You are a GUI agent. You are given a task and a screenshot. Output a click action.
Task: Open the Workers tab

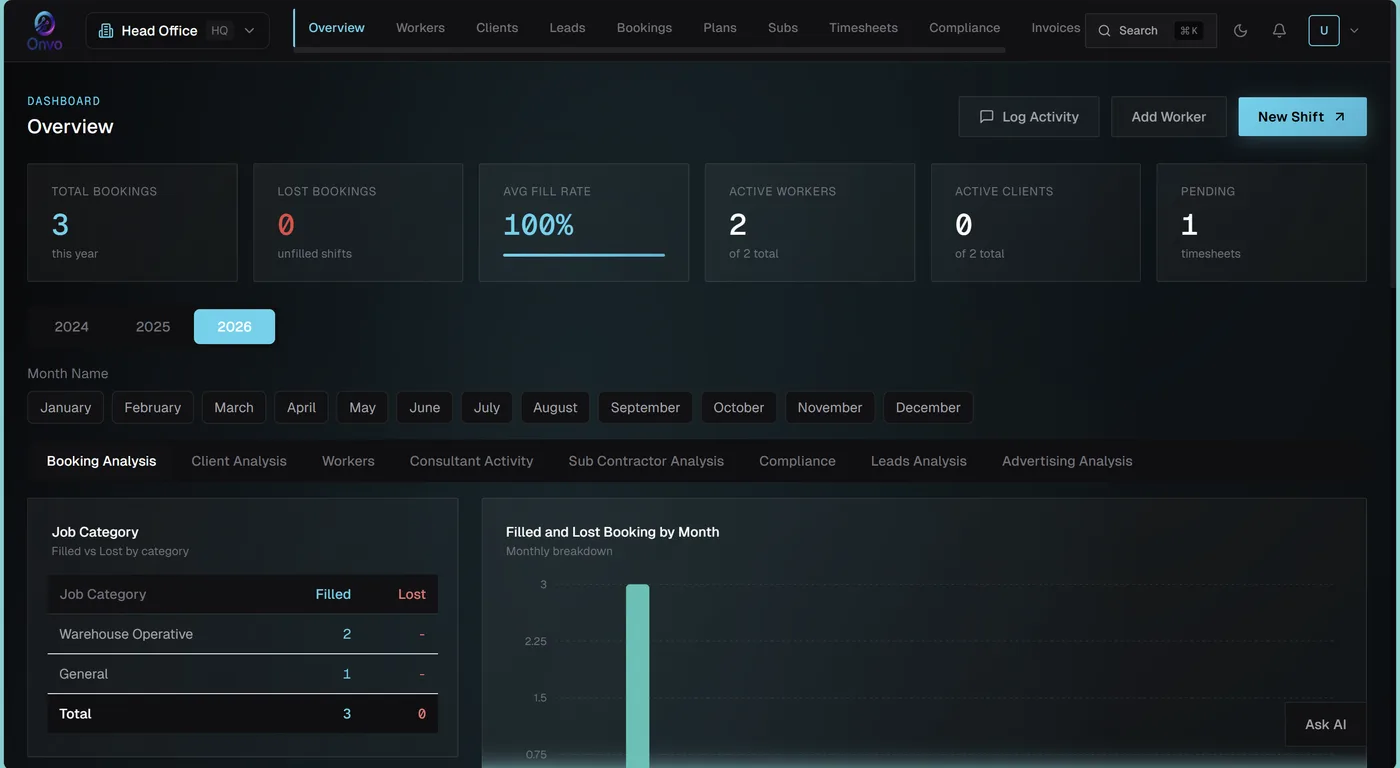click(420, 28)
